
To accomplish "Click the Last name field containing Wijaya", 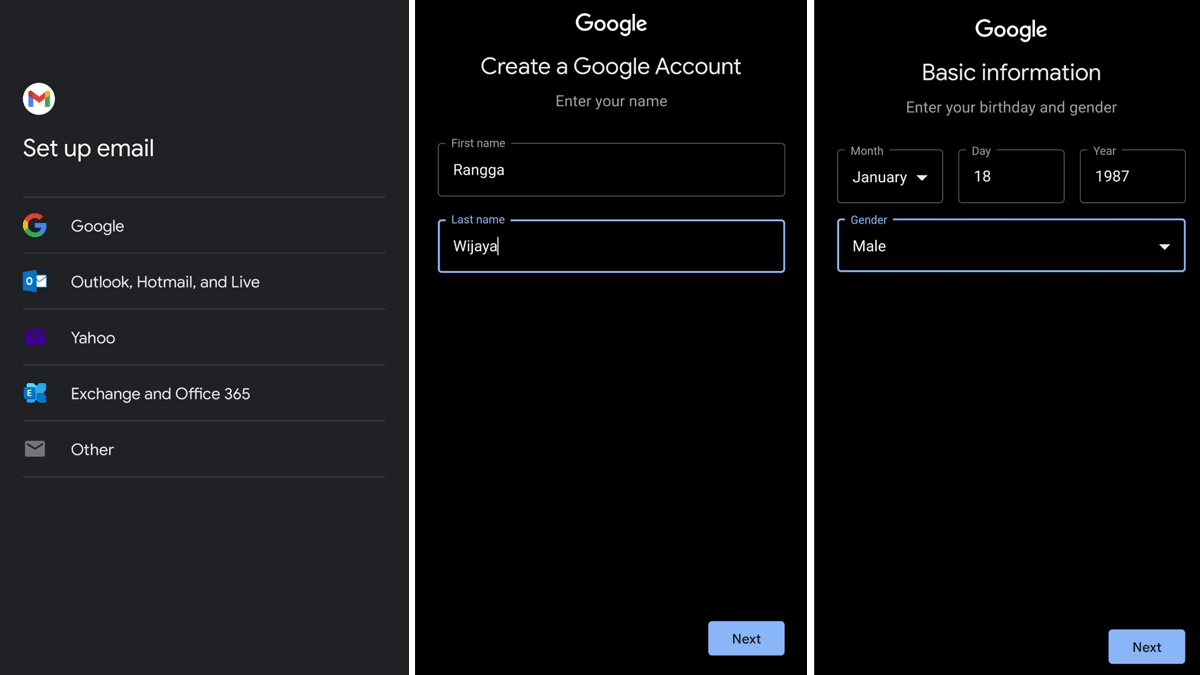I will [610, 245].
